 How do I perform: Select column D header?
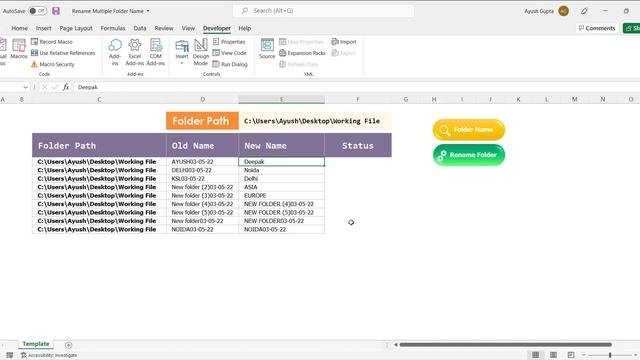(202, 99)
